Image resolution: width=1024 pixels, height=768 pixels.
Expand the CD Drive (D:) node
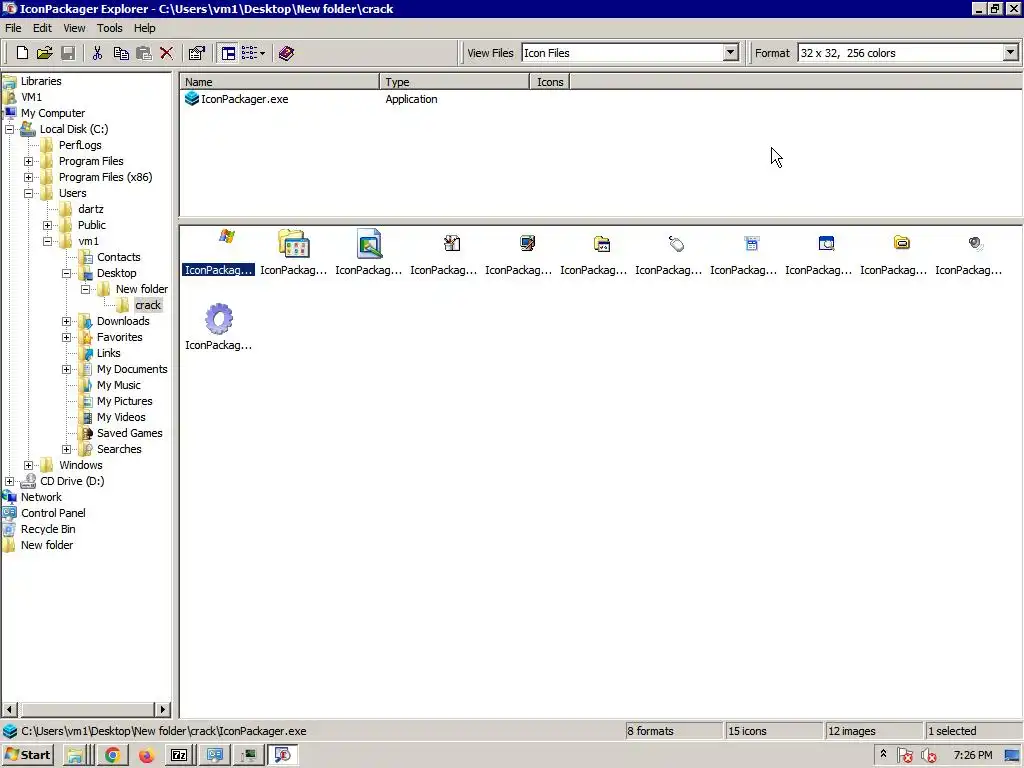pyautogui.click(x=10, y=481)
